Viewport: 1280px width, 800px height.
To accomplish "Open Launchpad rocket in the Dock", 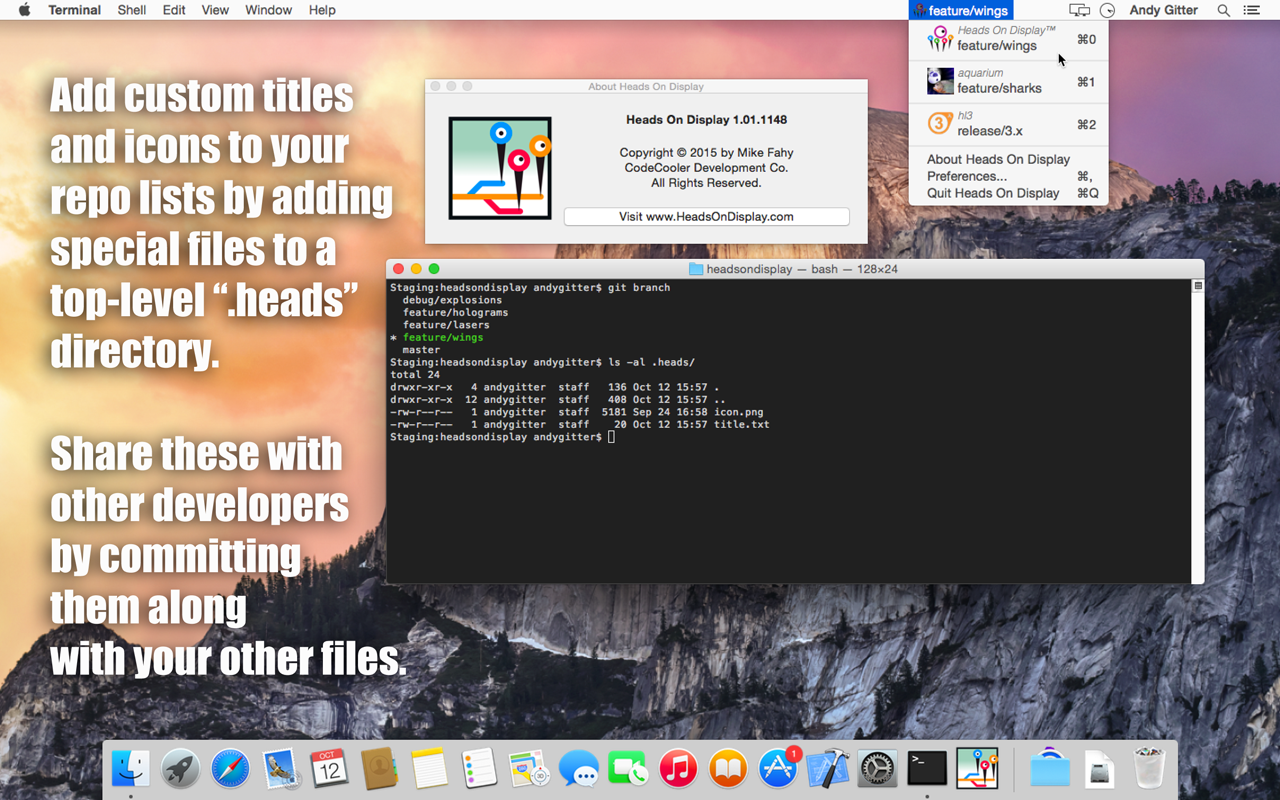I will (181, 769).
